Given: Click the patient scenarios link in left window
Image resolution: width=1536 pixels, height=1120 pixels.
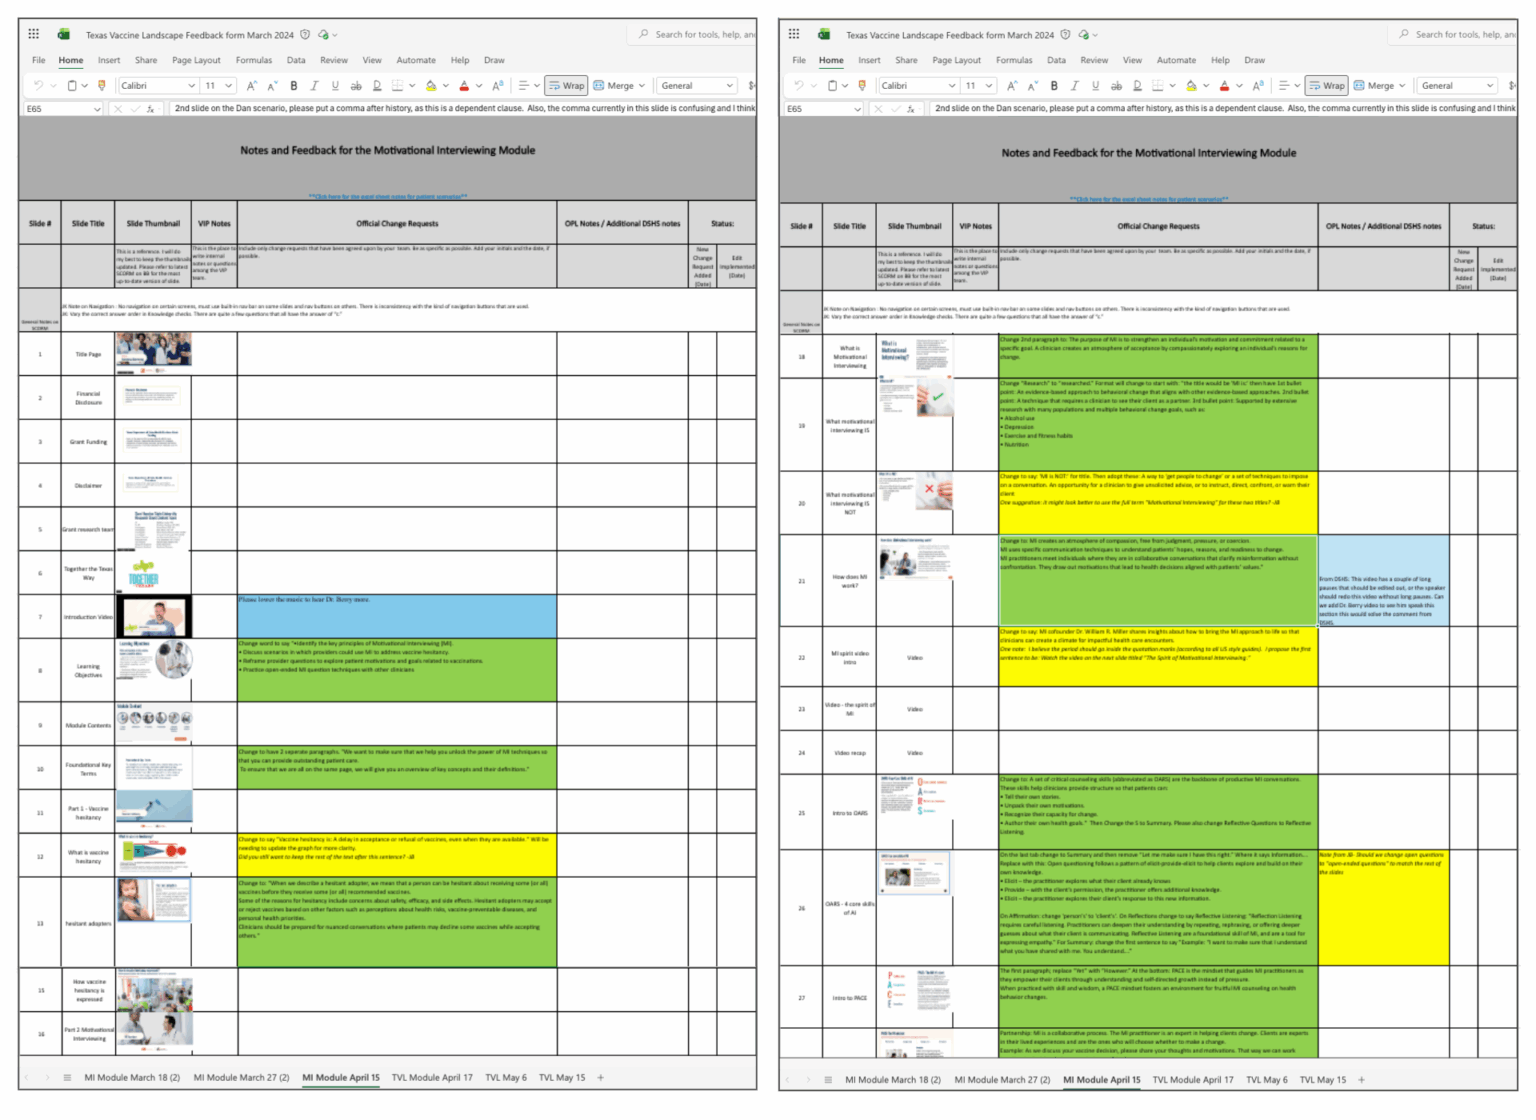Looking at the screenshot, I should [x=387, y=197].
